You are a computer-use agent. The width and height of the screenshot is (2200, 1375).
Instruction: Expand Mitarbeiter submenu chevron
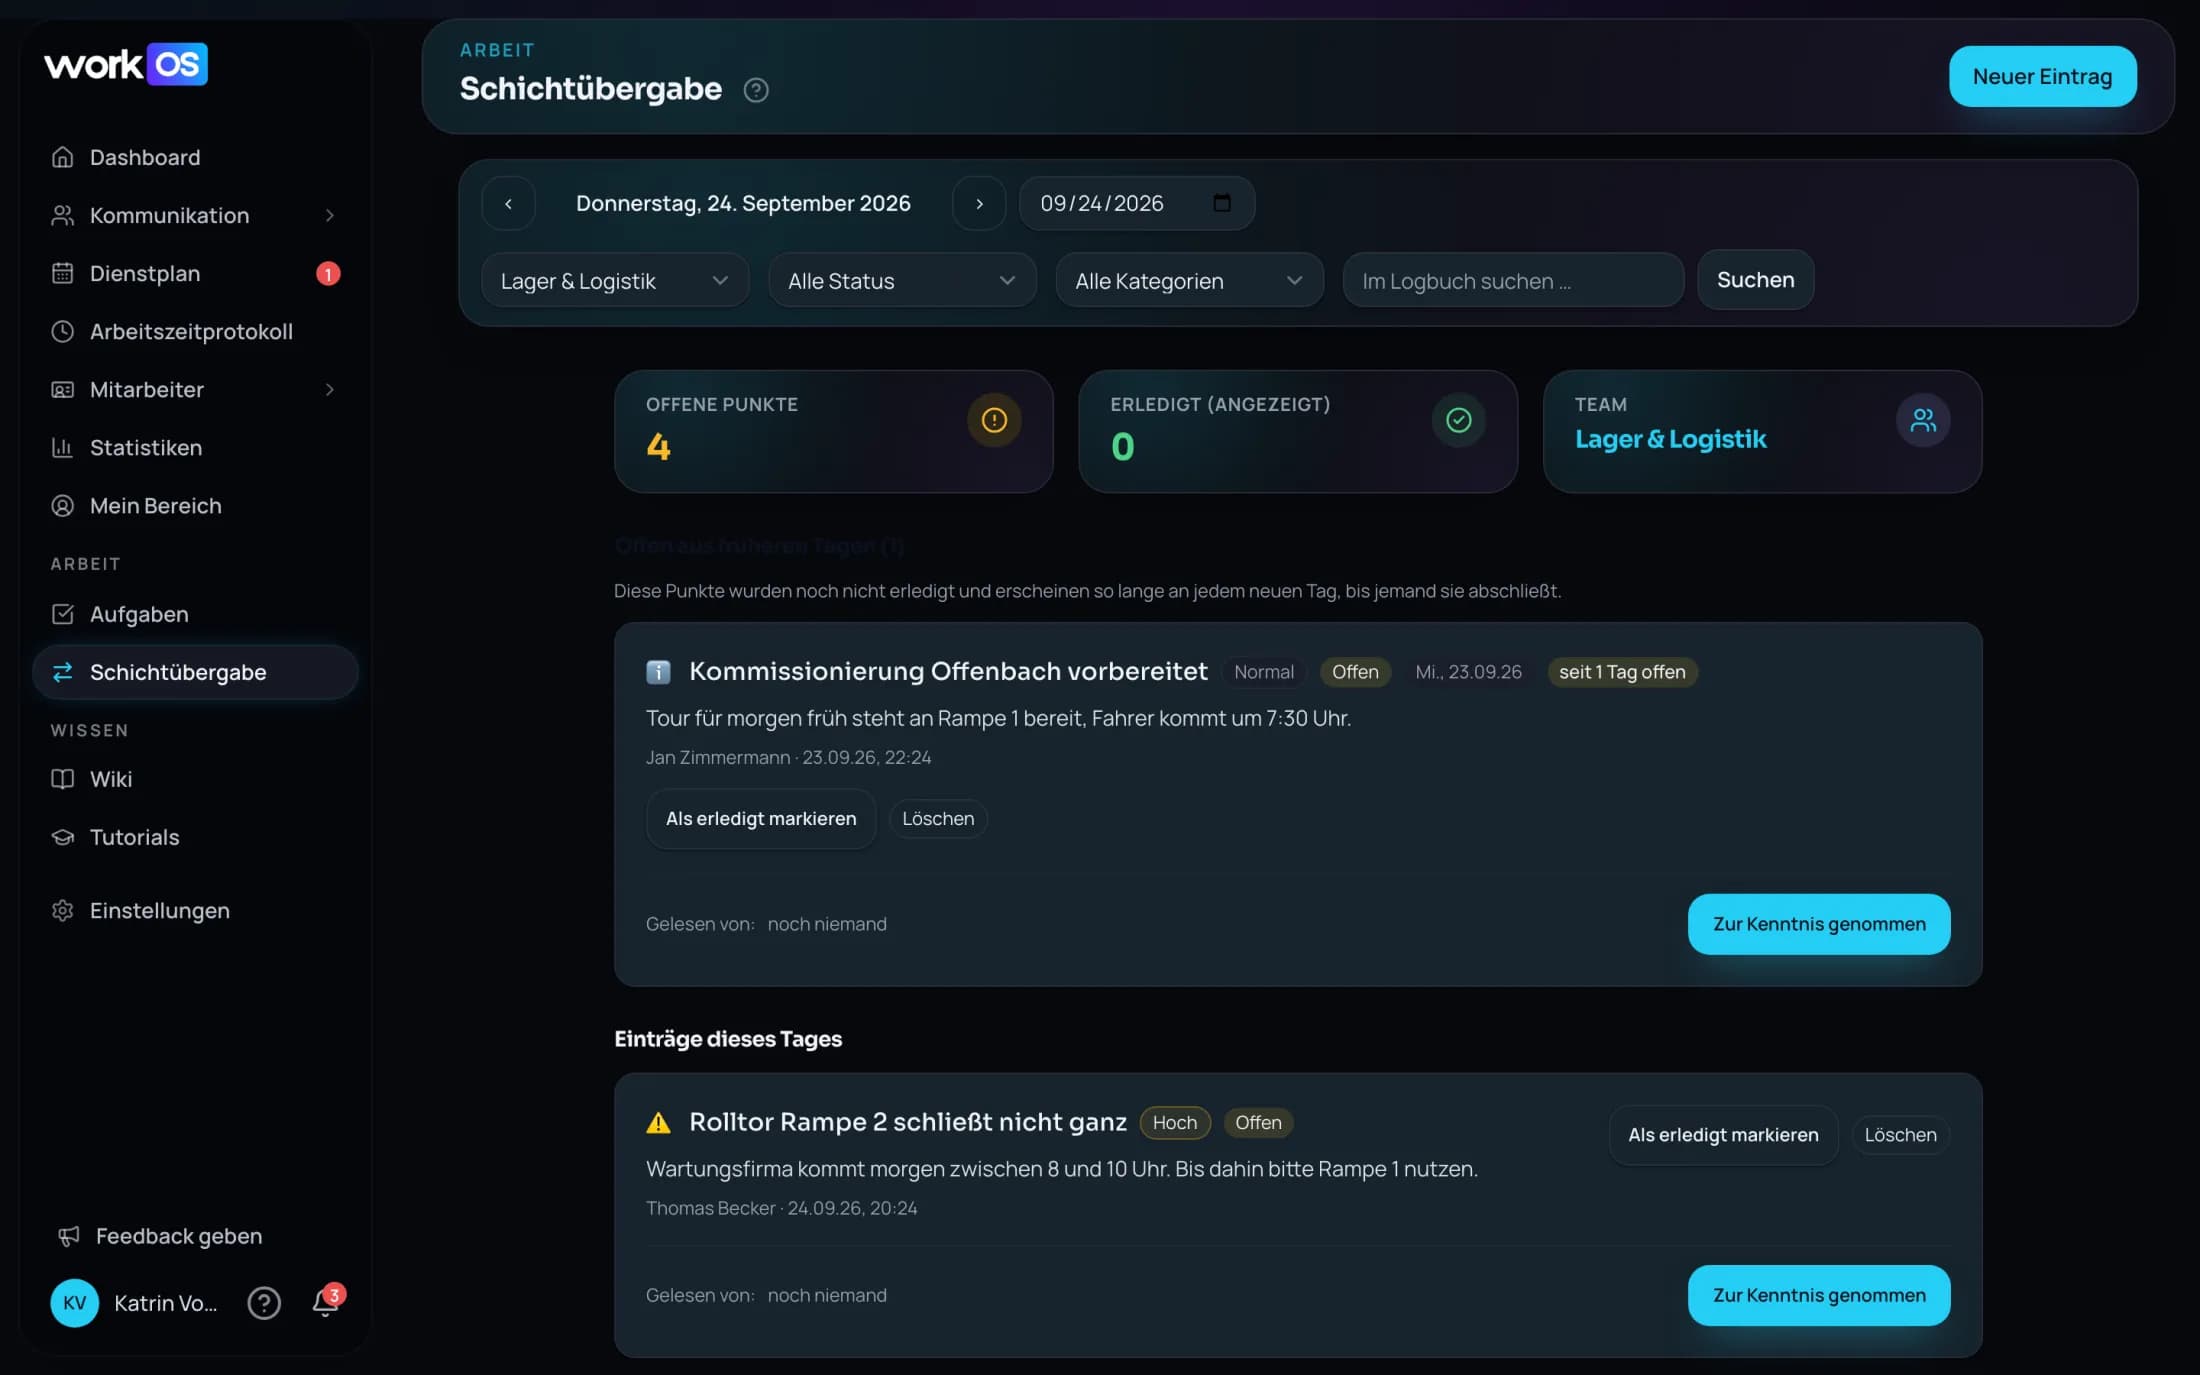(330, 390)
